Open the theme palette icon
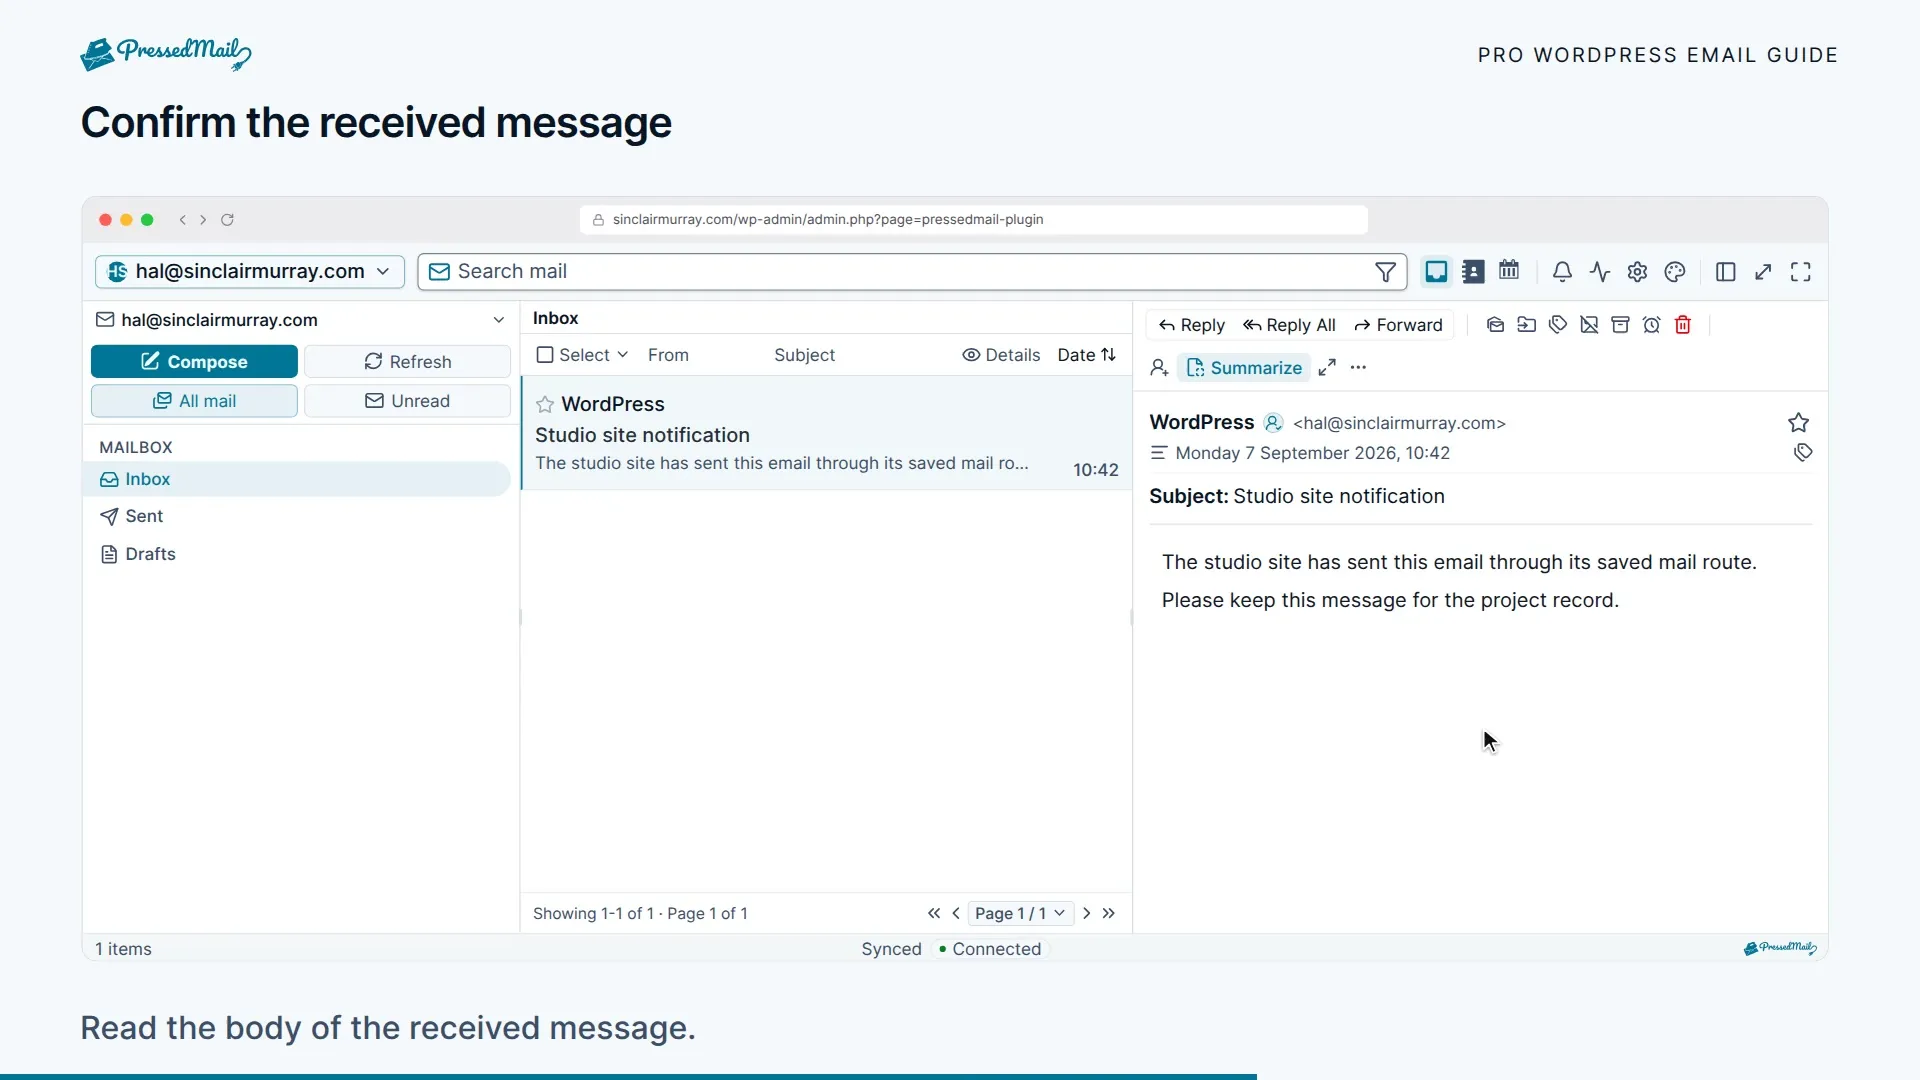Screen dimensions: 1920x1080 point(1675,272)
